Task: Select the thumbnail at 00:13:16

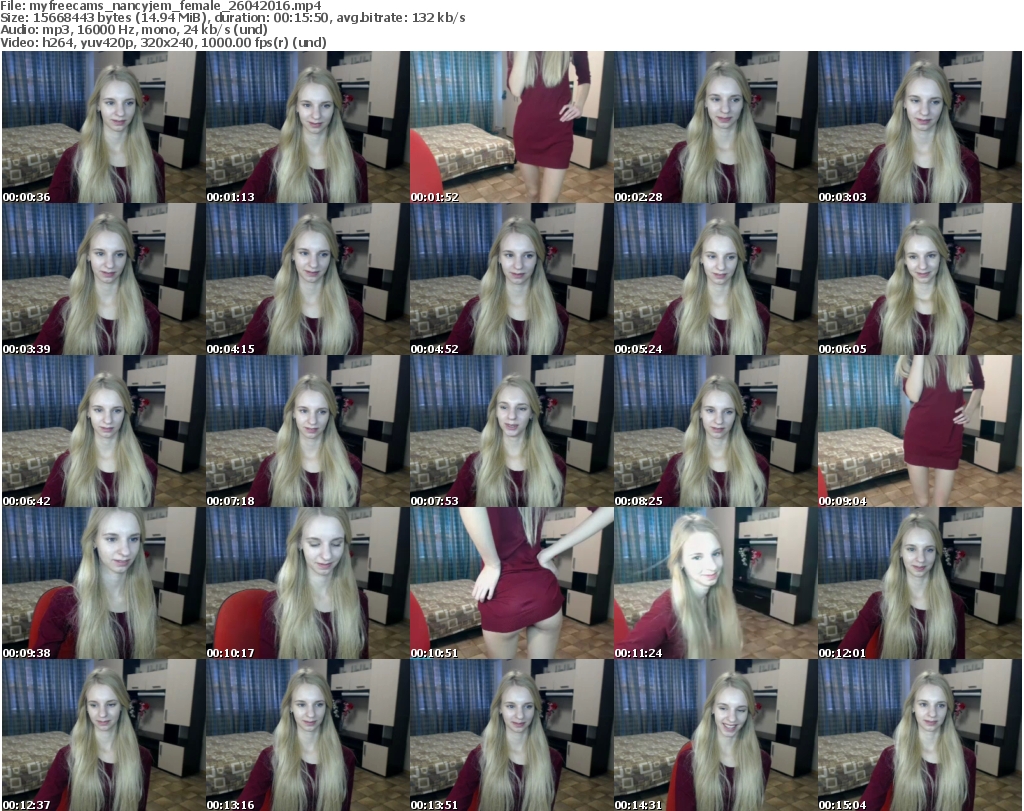Action: tap(308, 735)
